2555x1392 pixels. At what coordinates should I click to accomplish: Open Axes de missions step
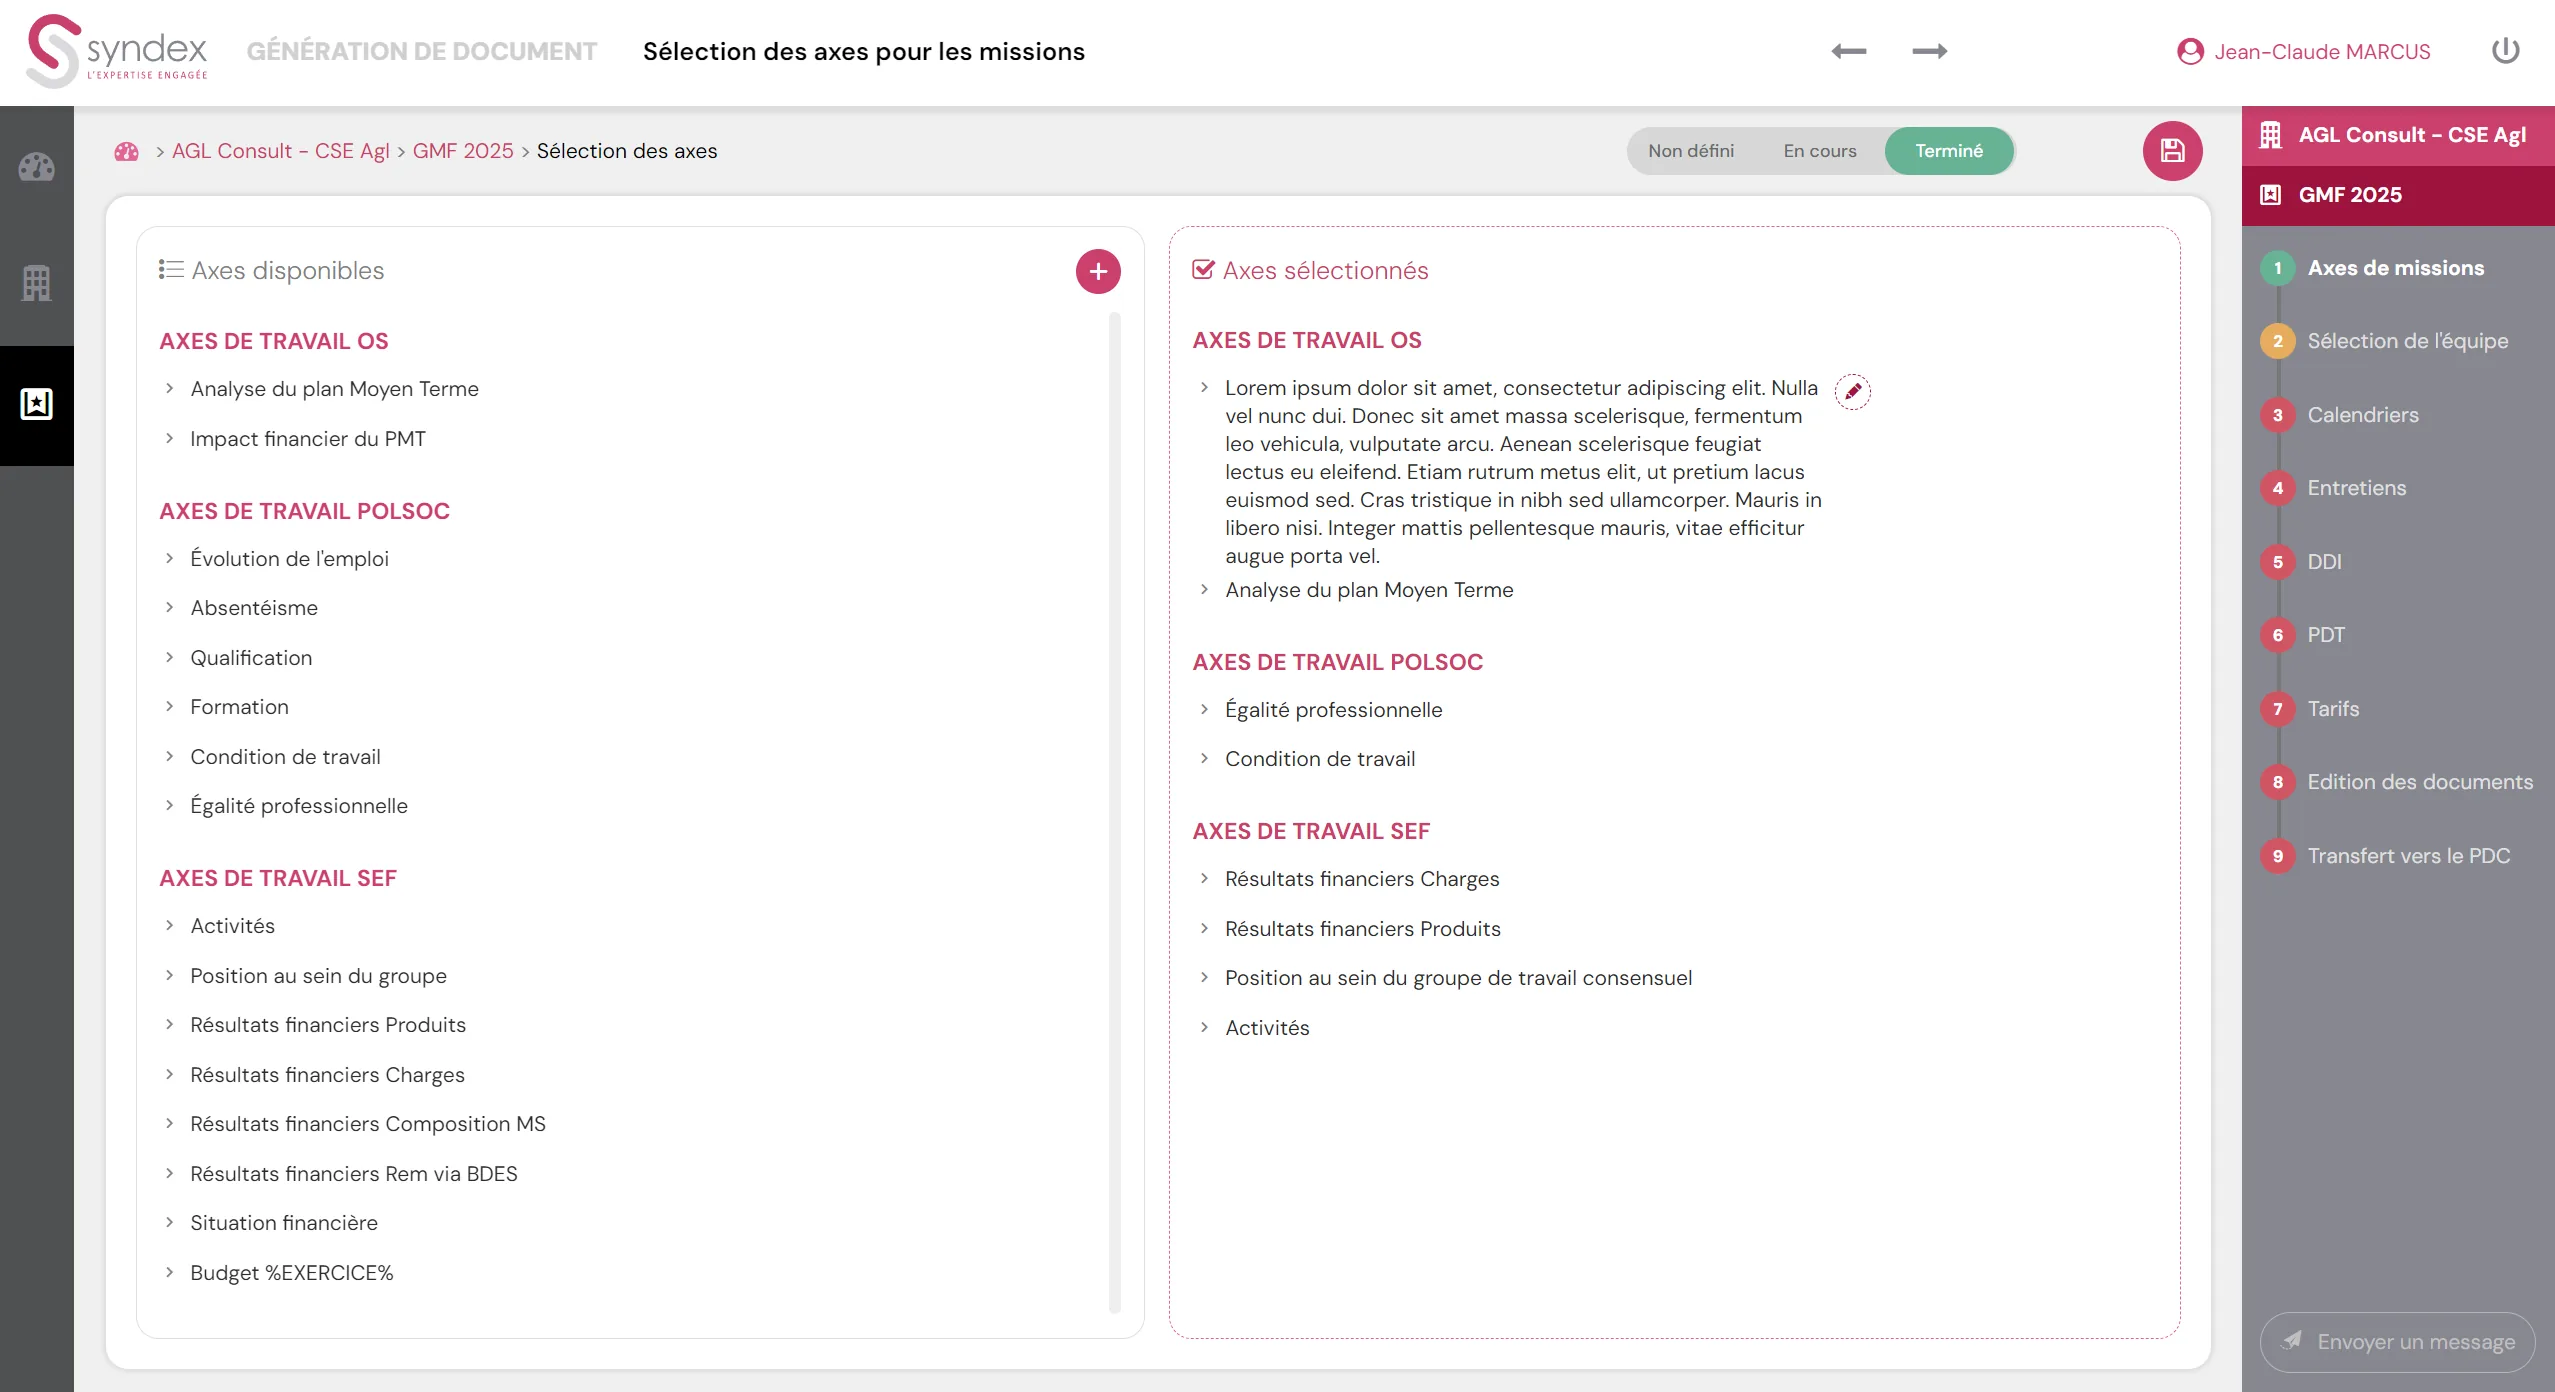2395,268
